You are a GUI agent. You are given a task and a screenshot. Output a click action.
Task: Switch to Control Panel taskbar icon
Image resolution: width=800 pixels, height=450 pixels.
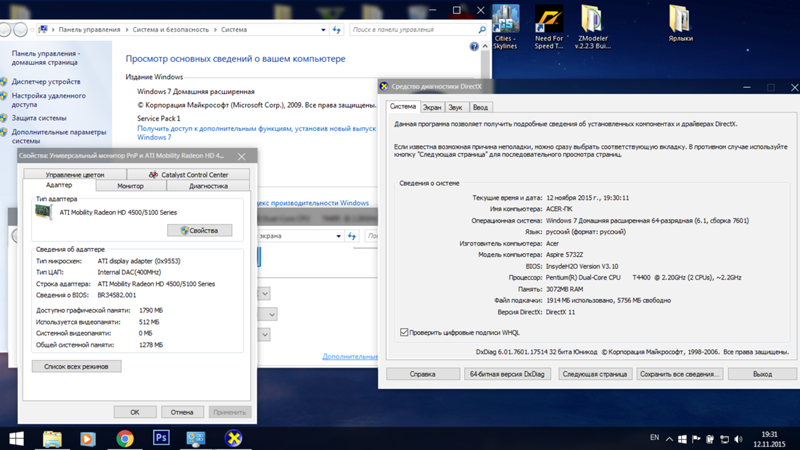pyautogui.click(x=196, y=438)
